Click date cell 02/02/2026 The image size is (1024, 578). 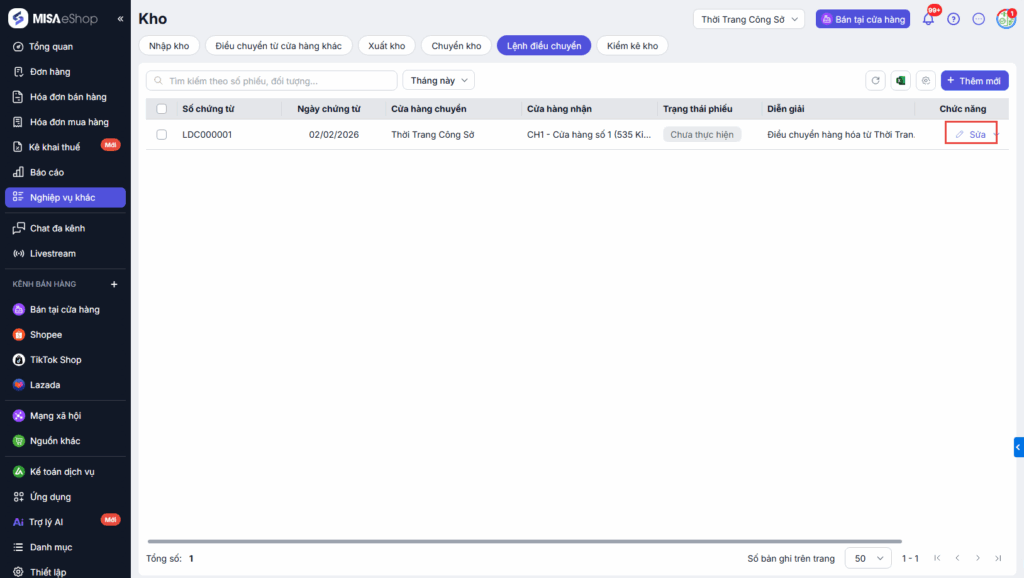pos(334,135)
